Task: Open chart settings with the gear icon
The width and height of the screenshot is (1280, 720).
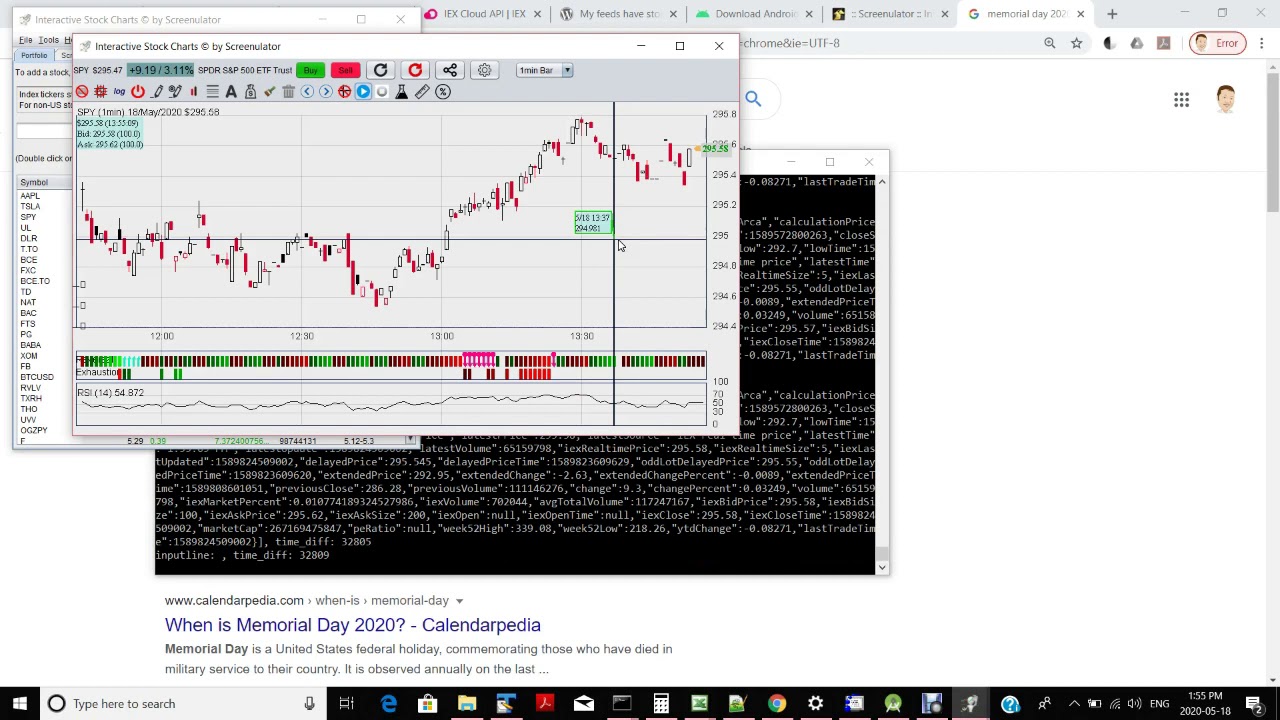Action: pyautogui.click(x=484, y=70)
